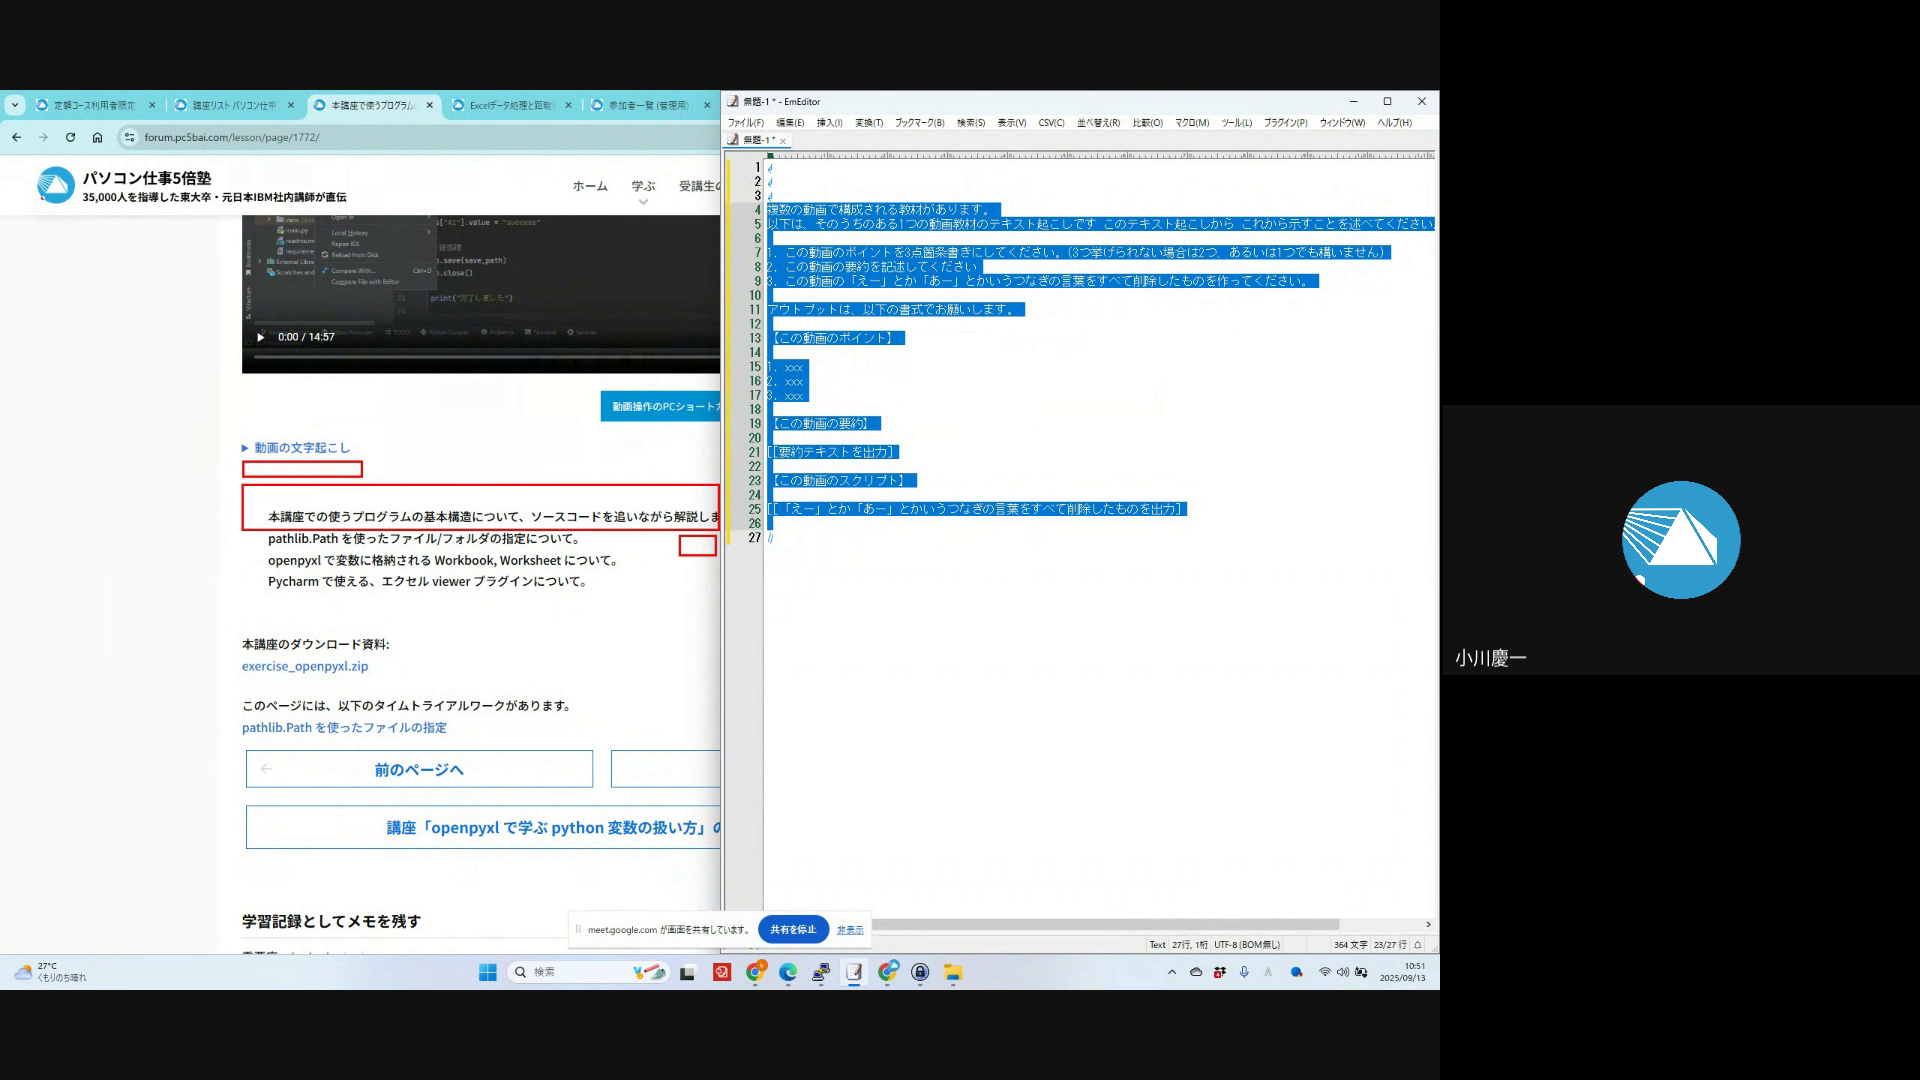
Task: Click the 共有を停止 button
Action: pos(793,929)
